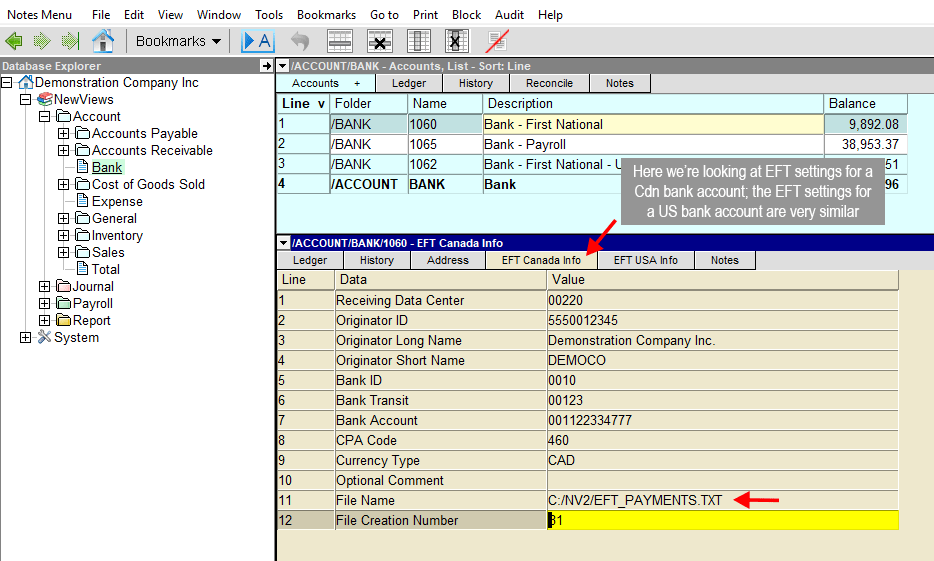Click the forward-to-end arrow icon
Screen dimensions: 934x561
coord(70,41)
